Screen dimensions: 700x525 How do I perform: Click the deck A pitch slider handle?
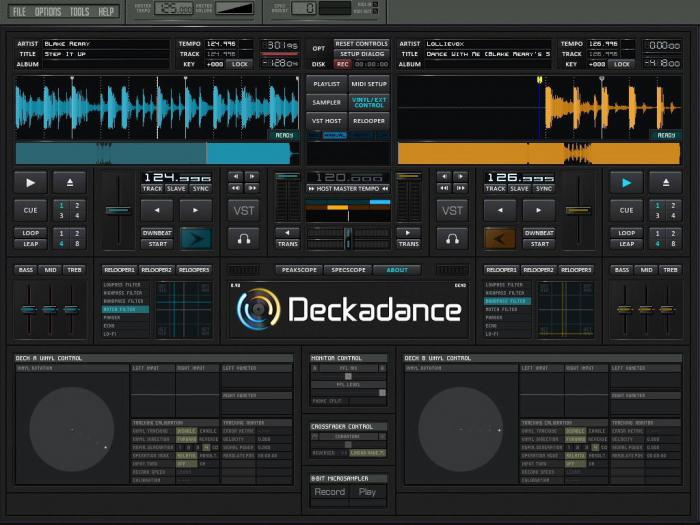coord(118,210)
